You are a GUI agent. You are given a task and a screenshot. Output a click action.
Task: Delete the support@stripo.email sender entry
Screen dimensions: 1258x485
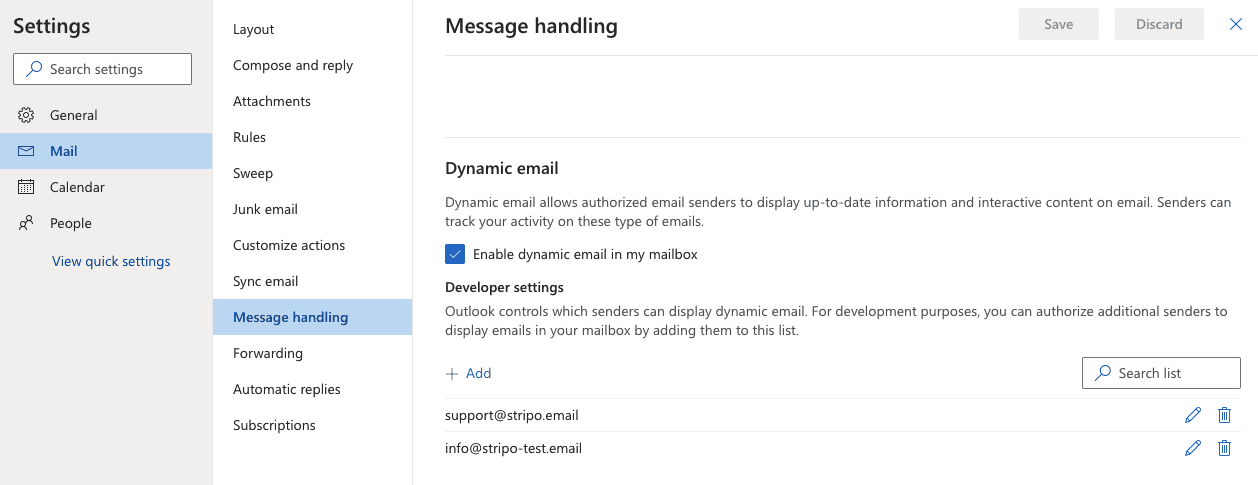[1224, 415]
